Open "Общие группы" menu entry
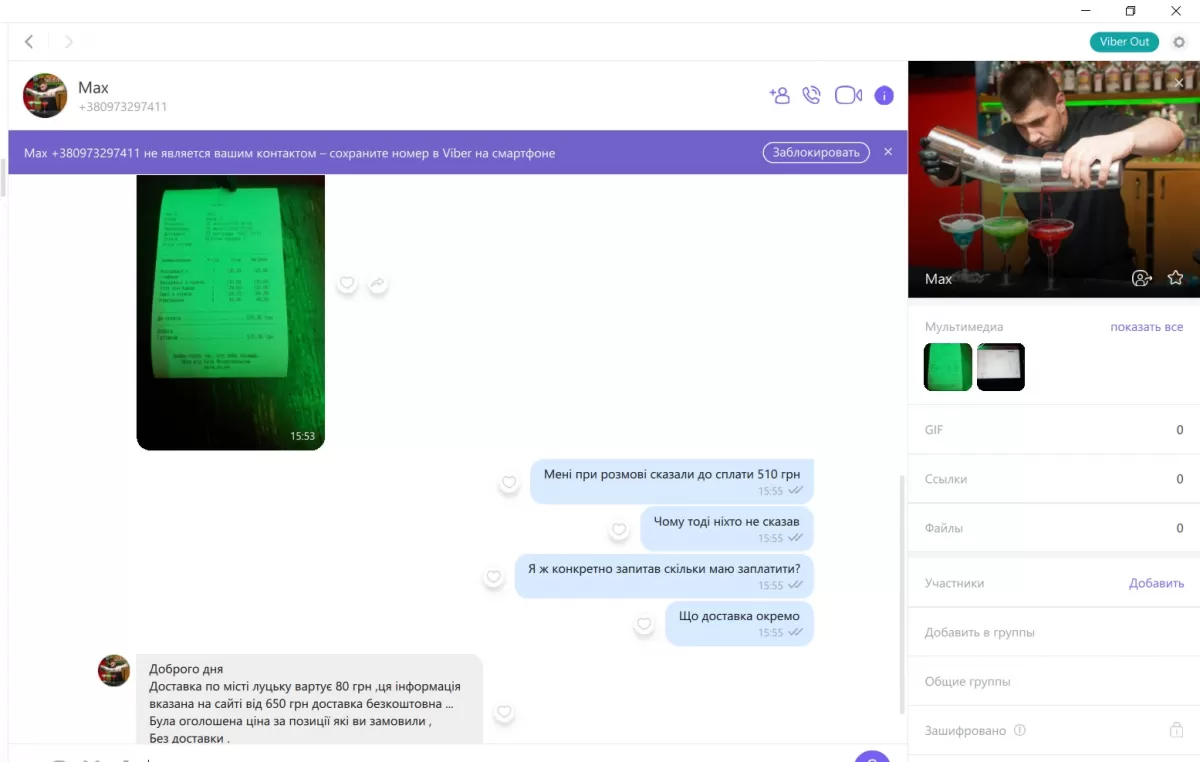 tap(967, 682)
